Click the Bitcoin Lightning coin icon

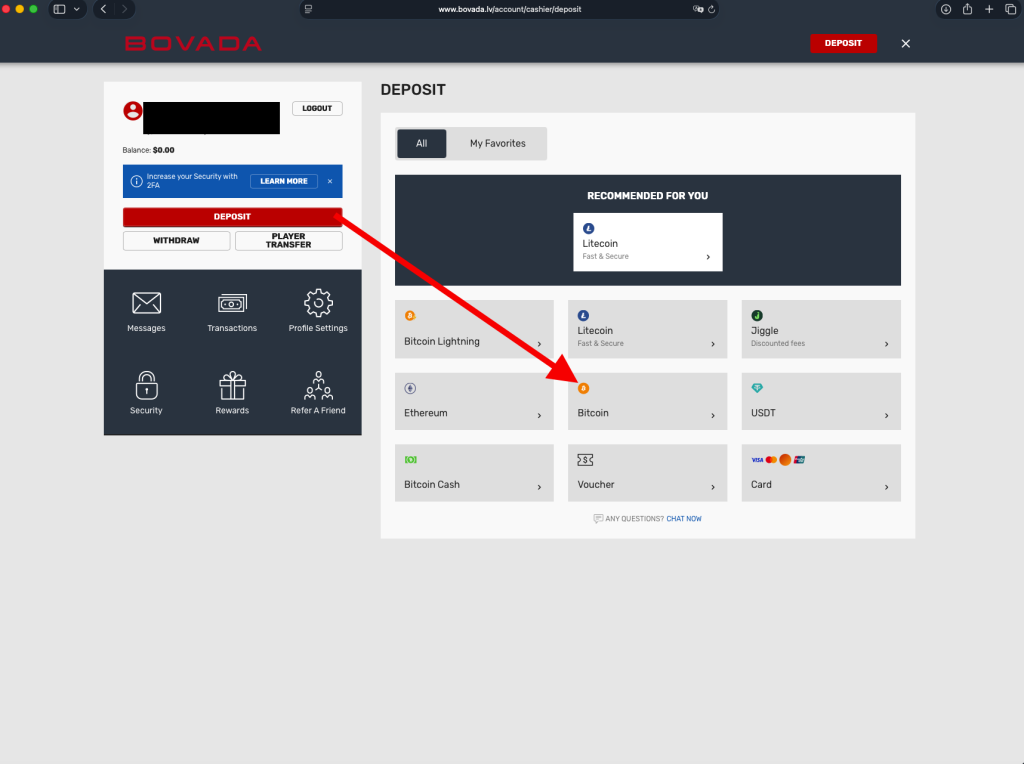[x=410, y=315]
